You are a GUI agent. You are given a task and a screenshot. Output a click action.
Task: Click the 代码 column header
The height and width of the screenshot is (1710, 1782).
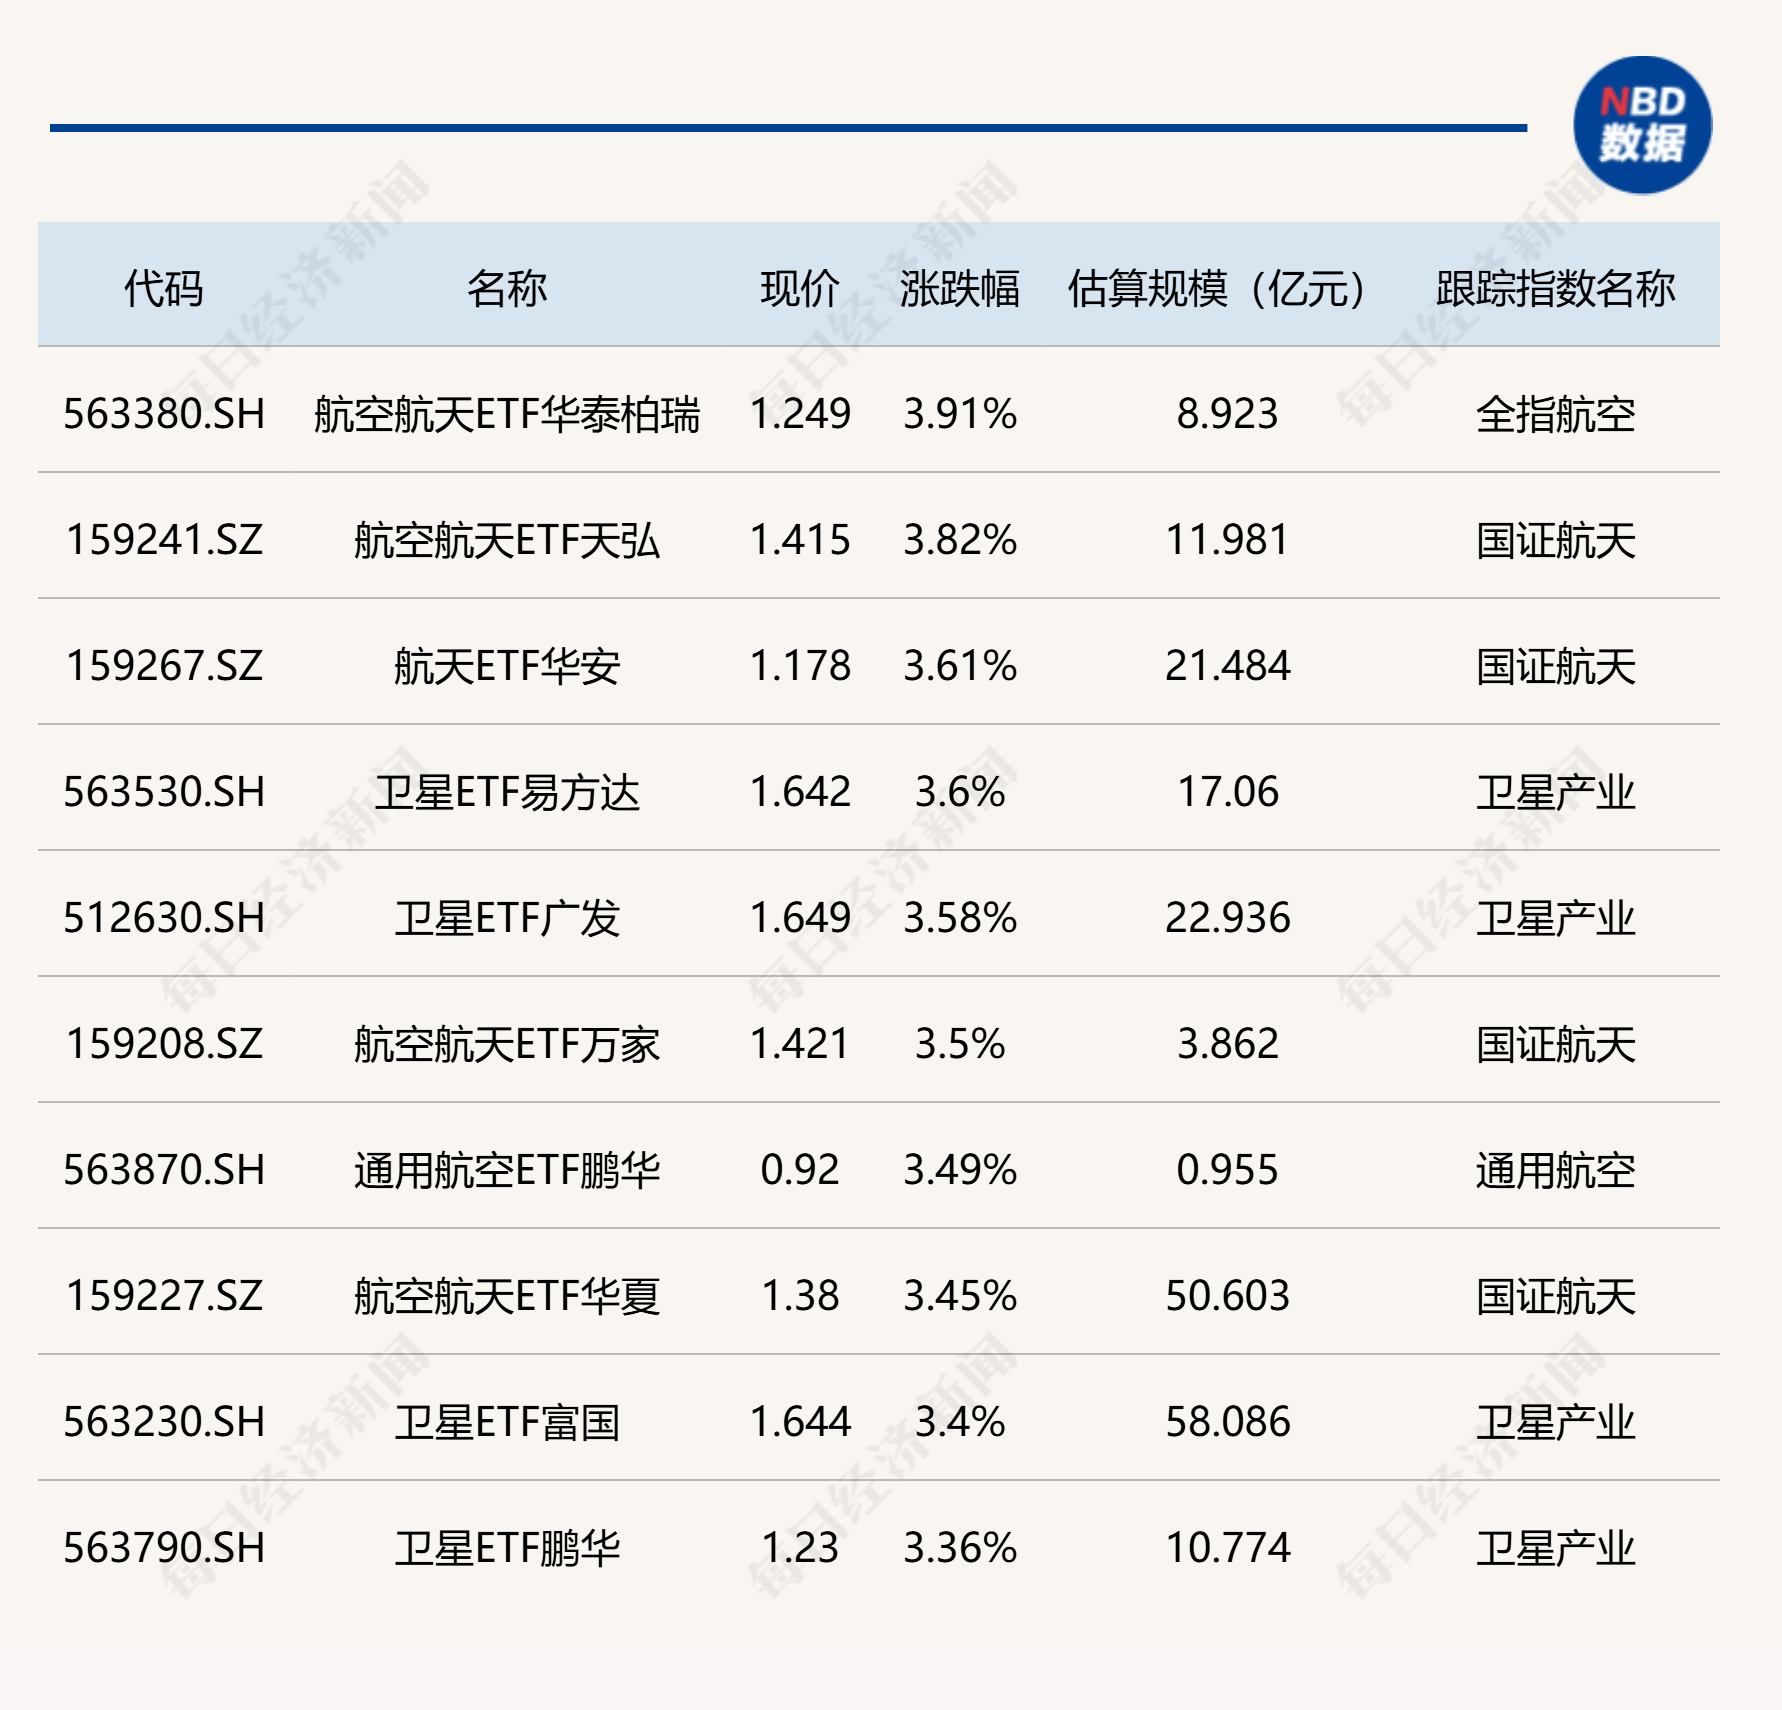coord(164,289)
